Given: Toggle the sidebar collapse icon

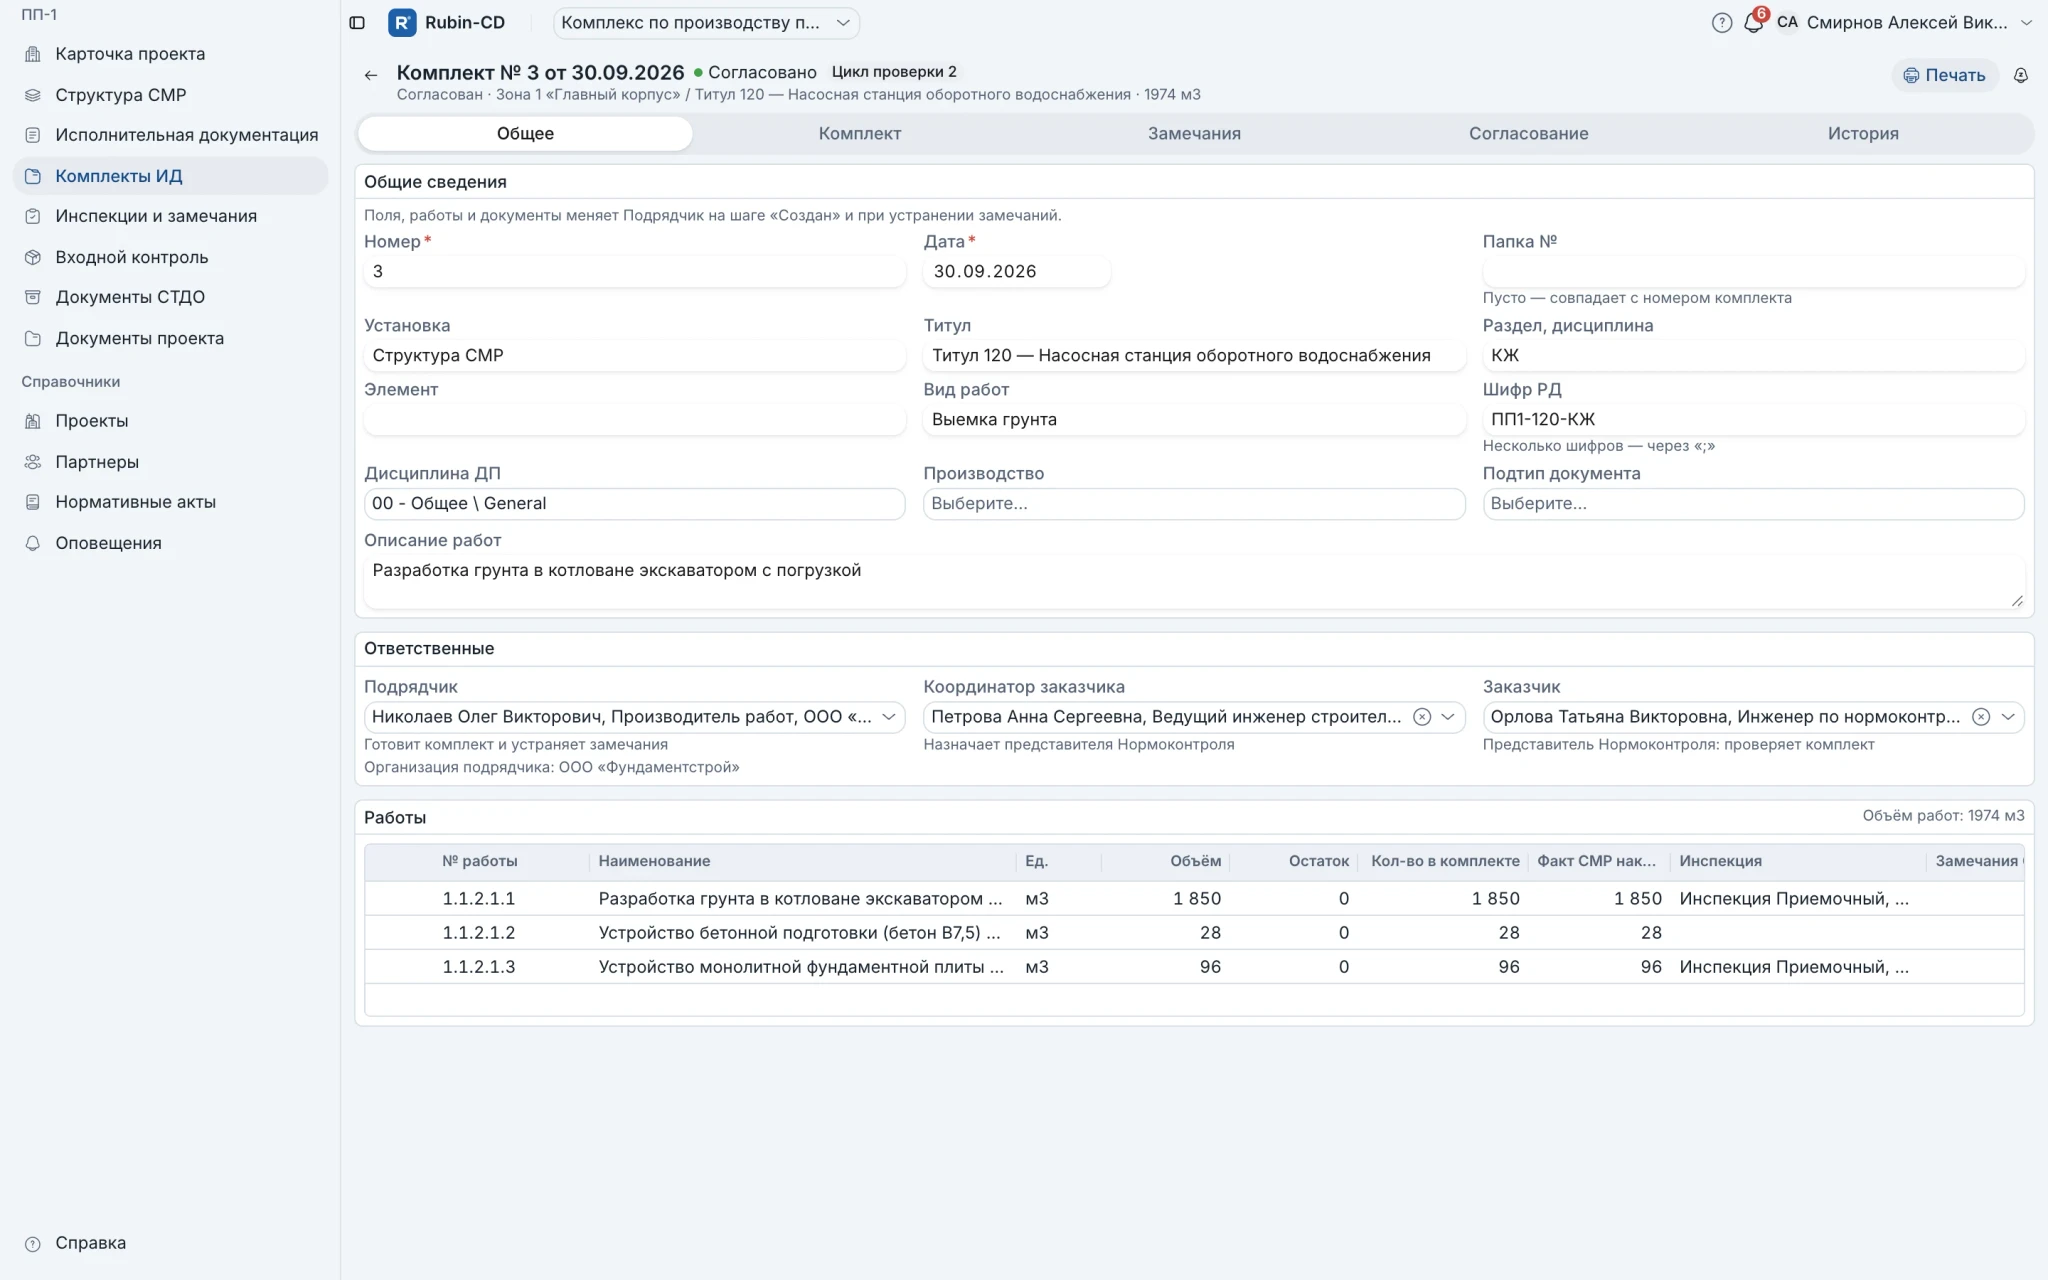Looking at the screenshot, I should [x=357, y=23].
